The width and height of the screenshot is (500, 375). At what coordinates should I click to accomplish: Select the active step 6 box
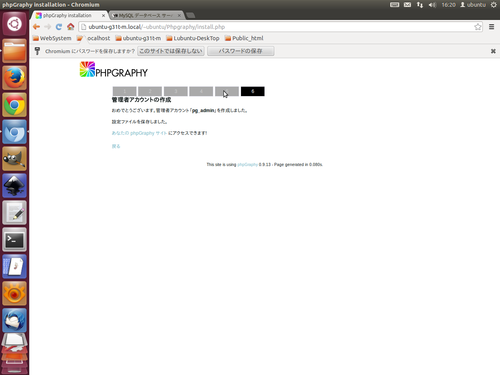253,91
